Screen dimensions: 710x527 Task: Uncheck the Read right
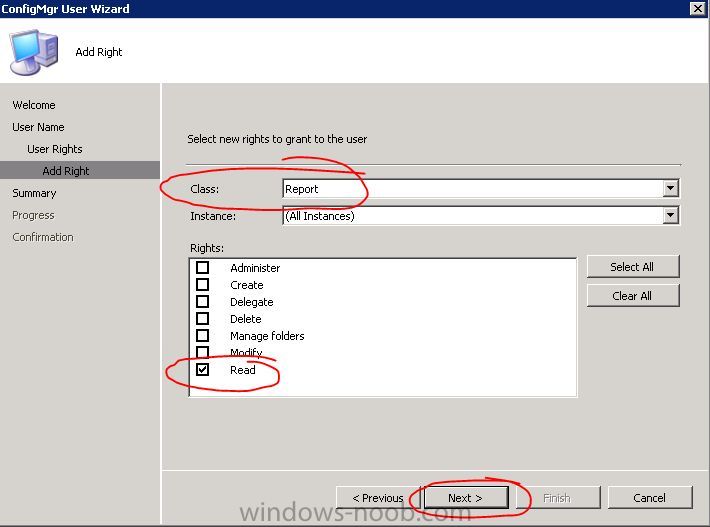[202, 369]
